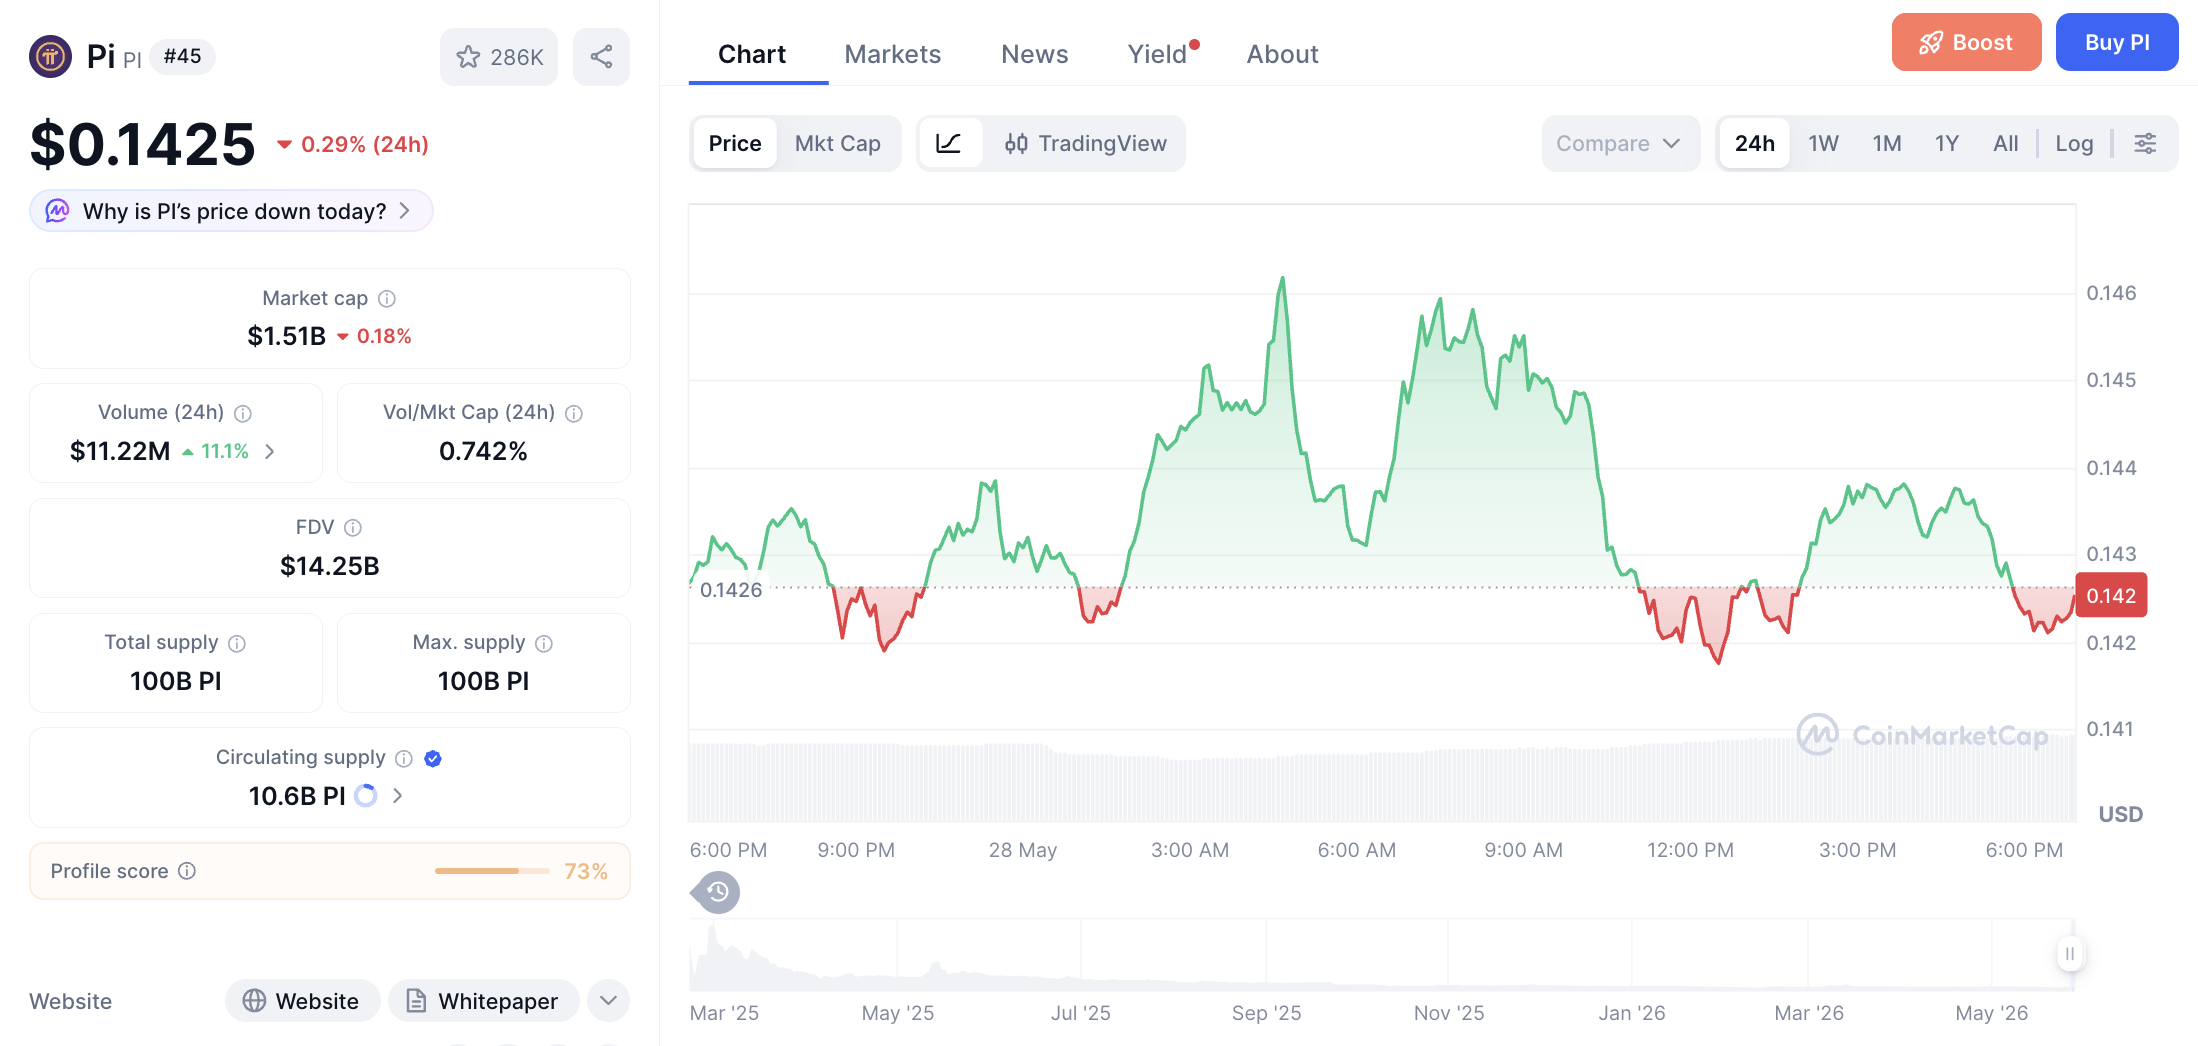The height and width of the screenshot is (1046, 2198).
Task: Click the 0.742% Vol/Mkt Cap value
Action: coord(483,451)
